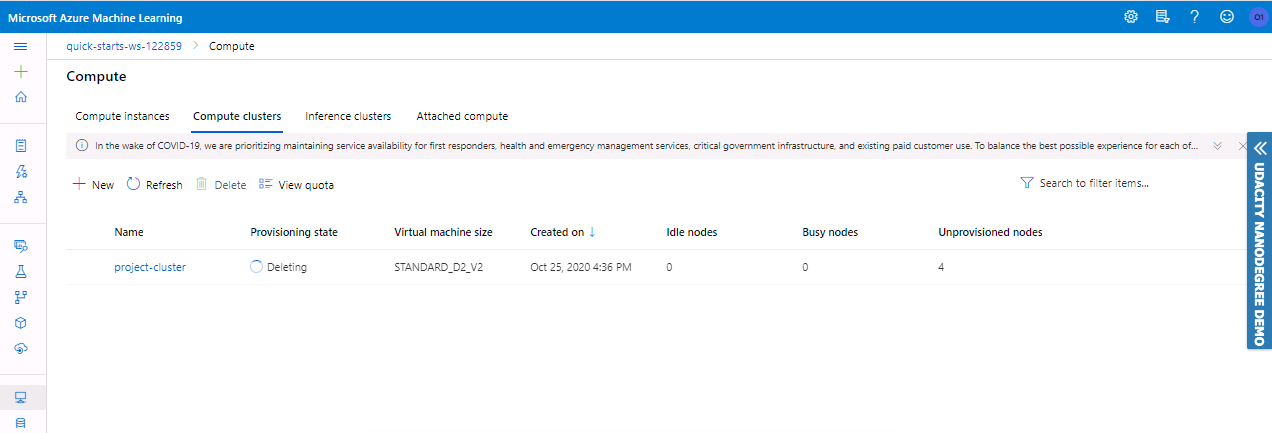Click the Idle nodes column header

692,232
